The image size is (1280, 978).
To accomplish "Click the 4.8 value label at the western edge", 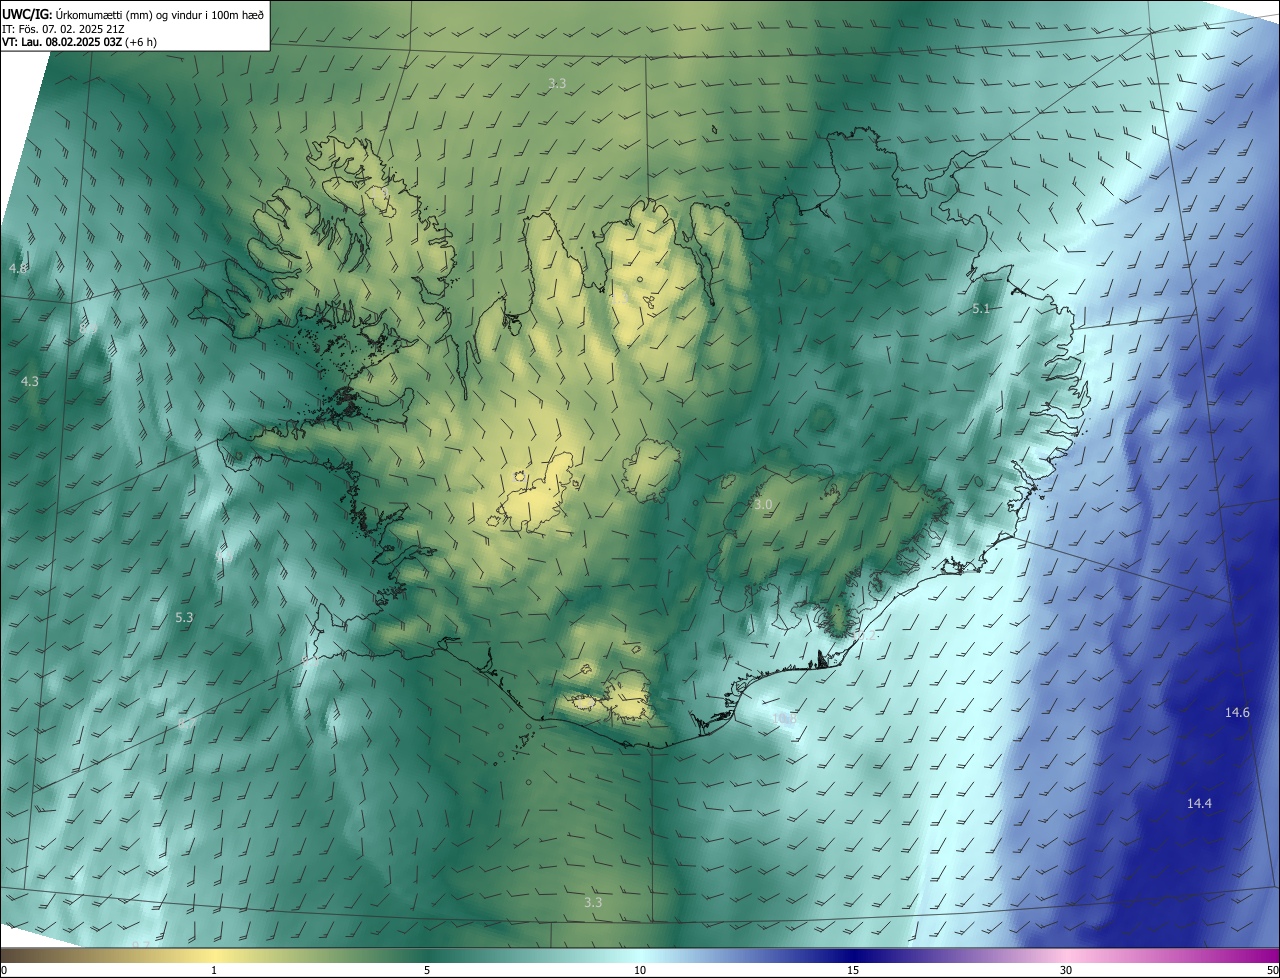I will pos(18,269).
